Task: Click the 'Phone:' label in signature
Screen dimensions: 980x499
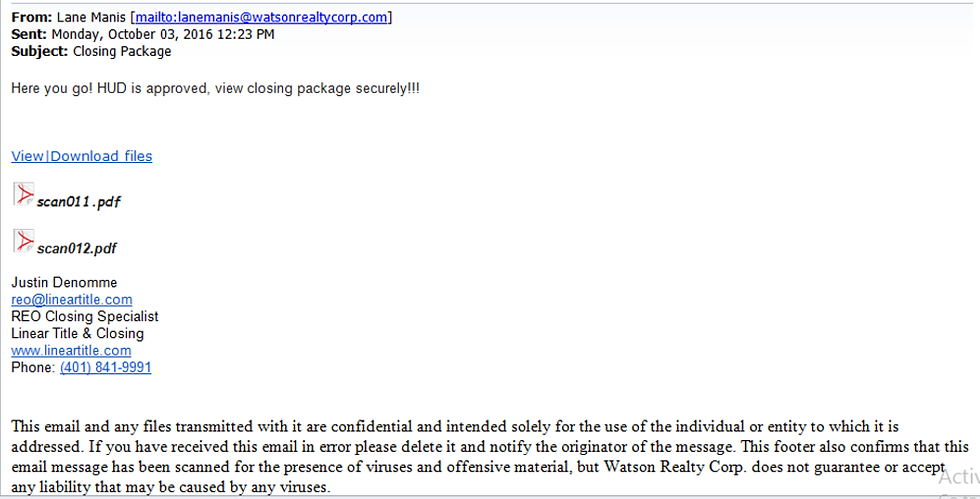Action: 33,367
